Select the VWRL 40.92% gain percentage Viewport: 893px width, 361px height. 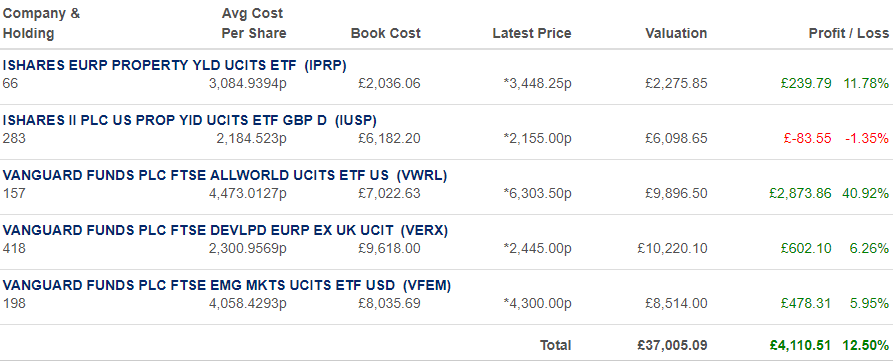(x=866, y=194)
